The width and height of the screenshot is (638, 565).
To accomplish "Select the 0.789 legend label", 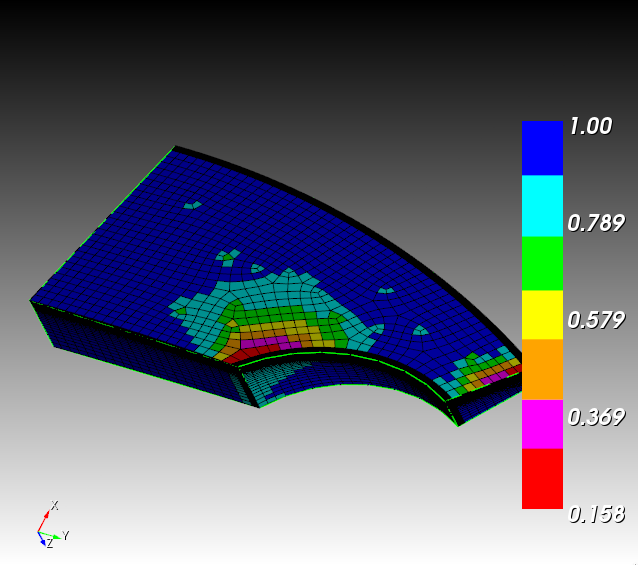I will tap(595, 223).
